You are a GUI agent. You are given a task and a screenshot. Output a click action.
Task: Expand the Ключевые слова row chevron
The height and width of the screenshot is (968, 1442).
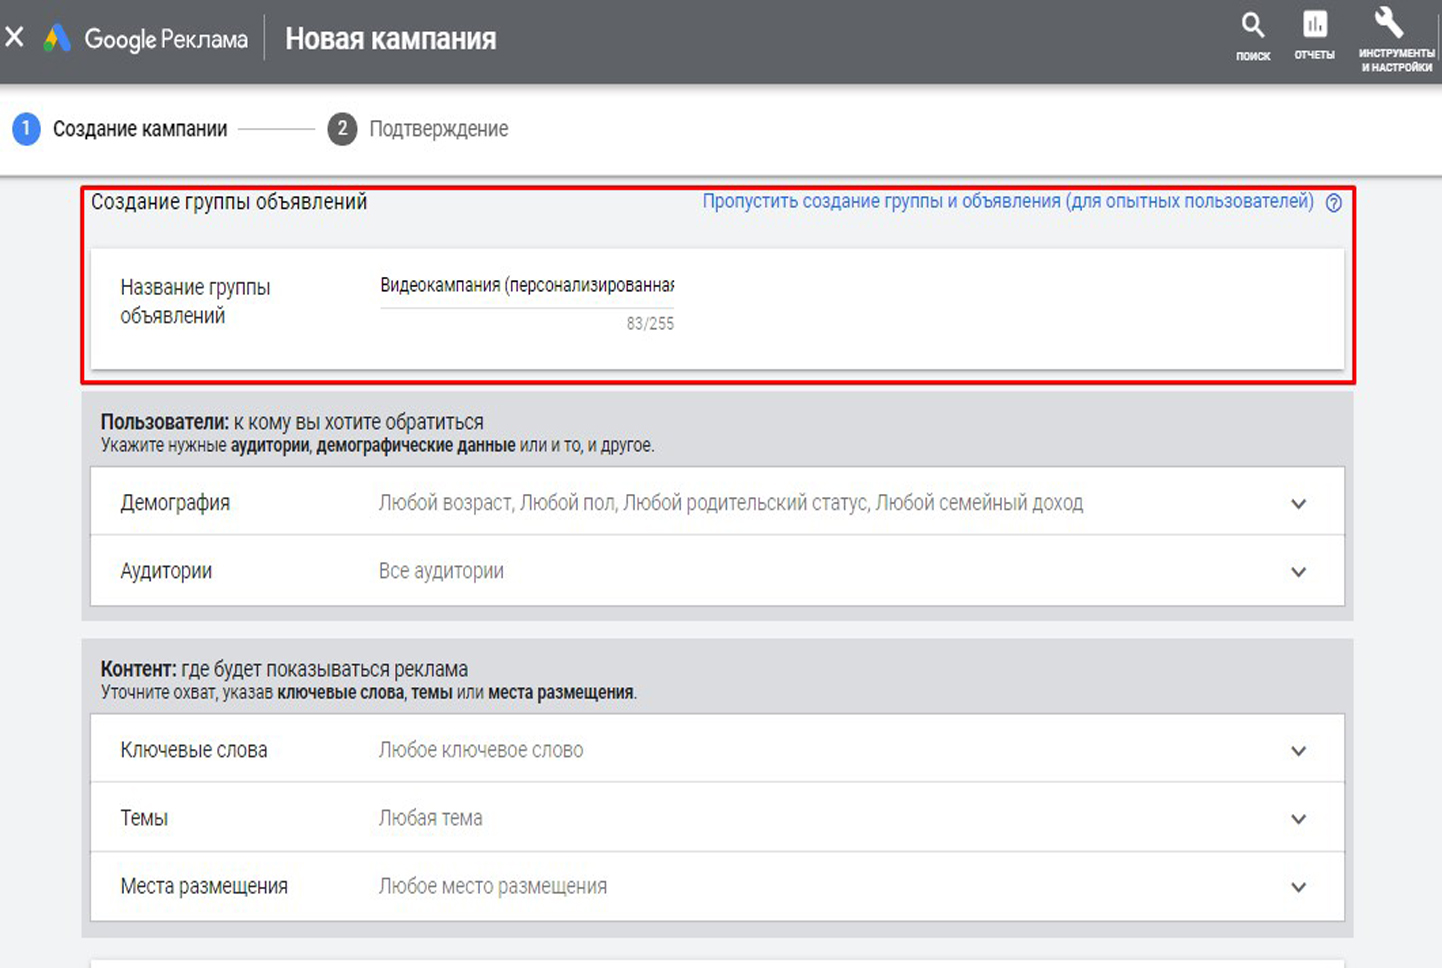(x=1298, y=751)
